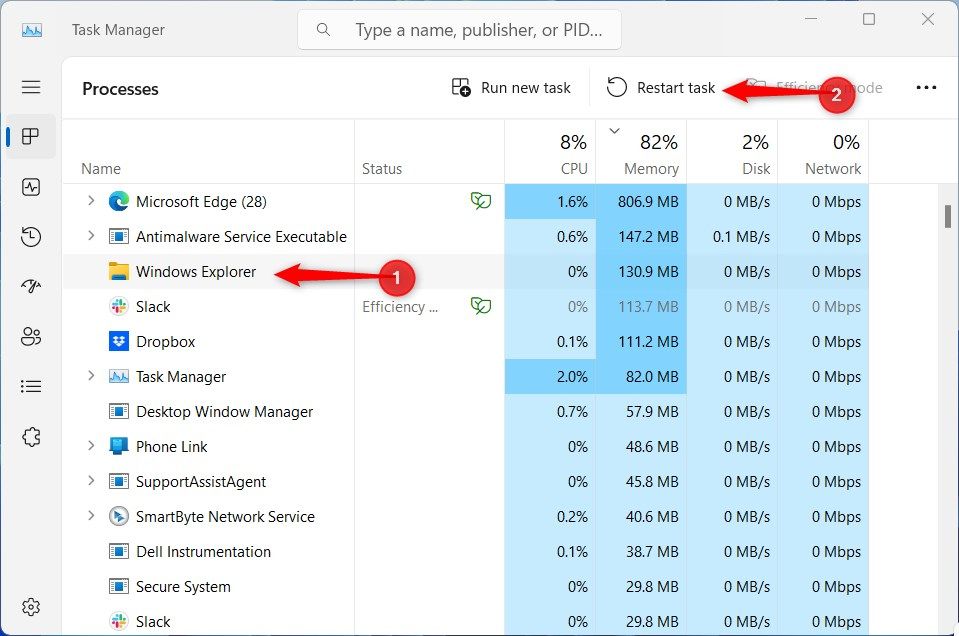959x636 pixels.
Task: Click the efficiency leaf icon for Slack
Action: click(481, 306)
